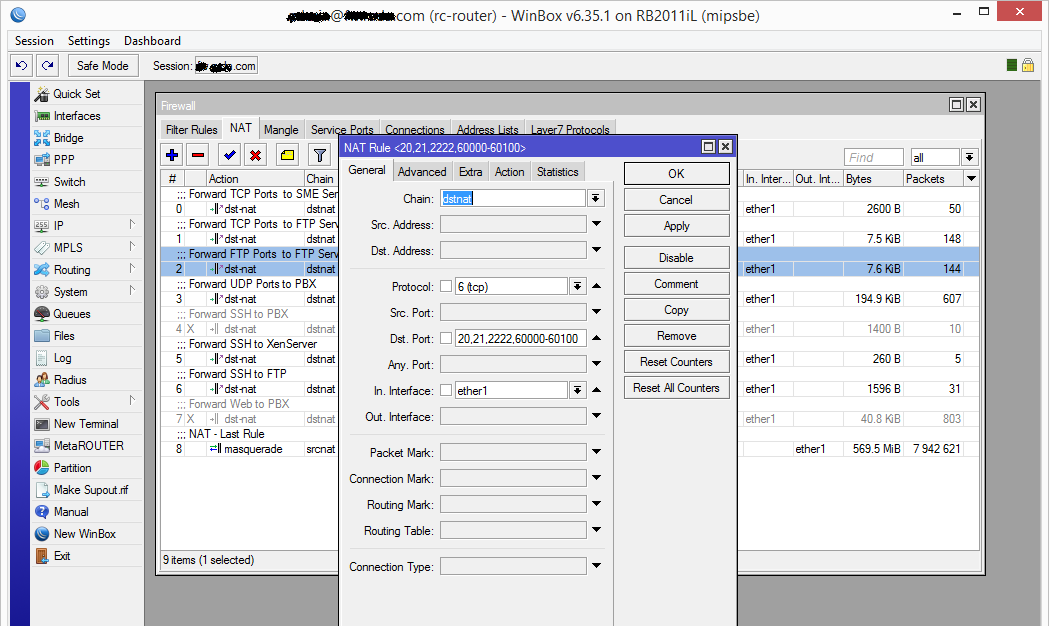
Task: Expand the IP submenu
Action: [x=86, y=225]
